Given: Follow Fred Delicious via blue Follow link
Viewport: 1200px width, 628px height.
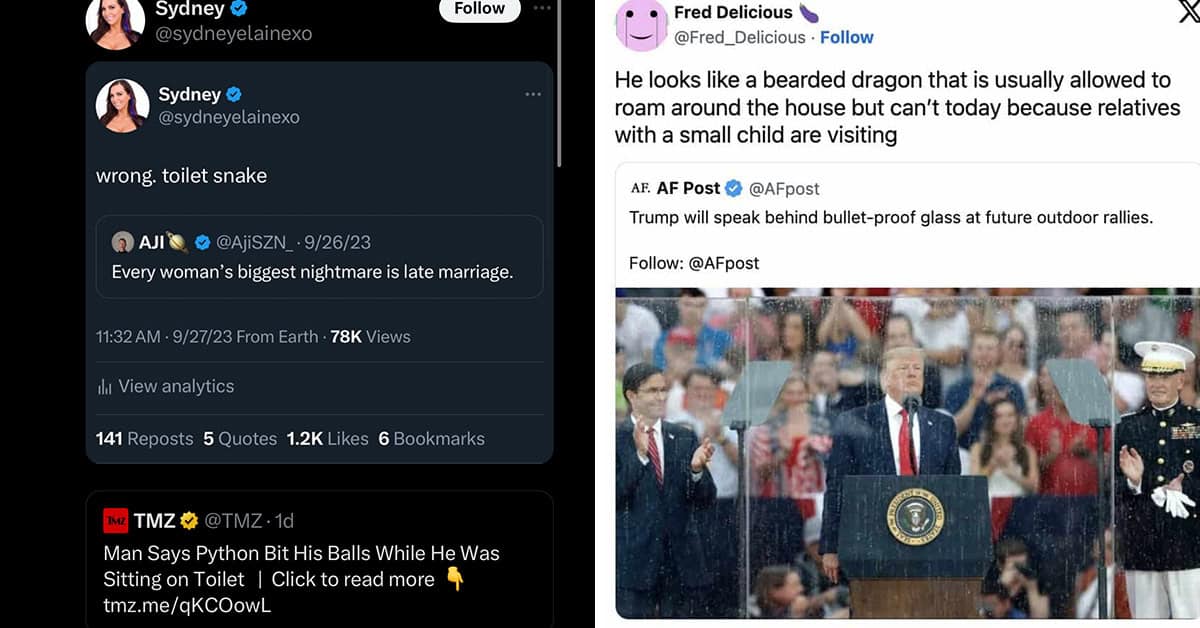Looking at the screenshot, I should 847,37.
